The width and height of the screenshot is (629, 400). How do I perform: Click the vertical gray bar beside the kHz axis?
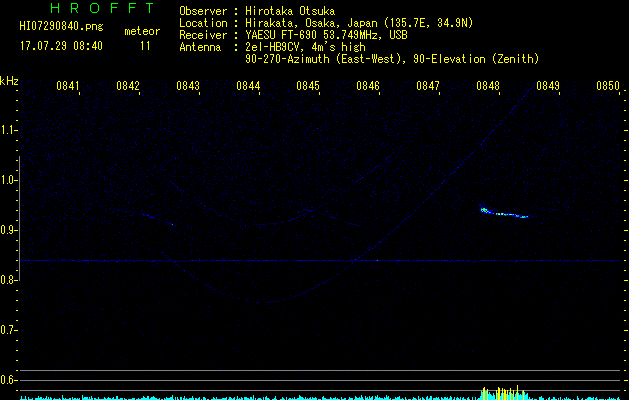click(19, 218)
